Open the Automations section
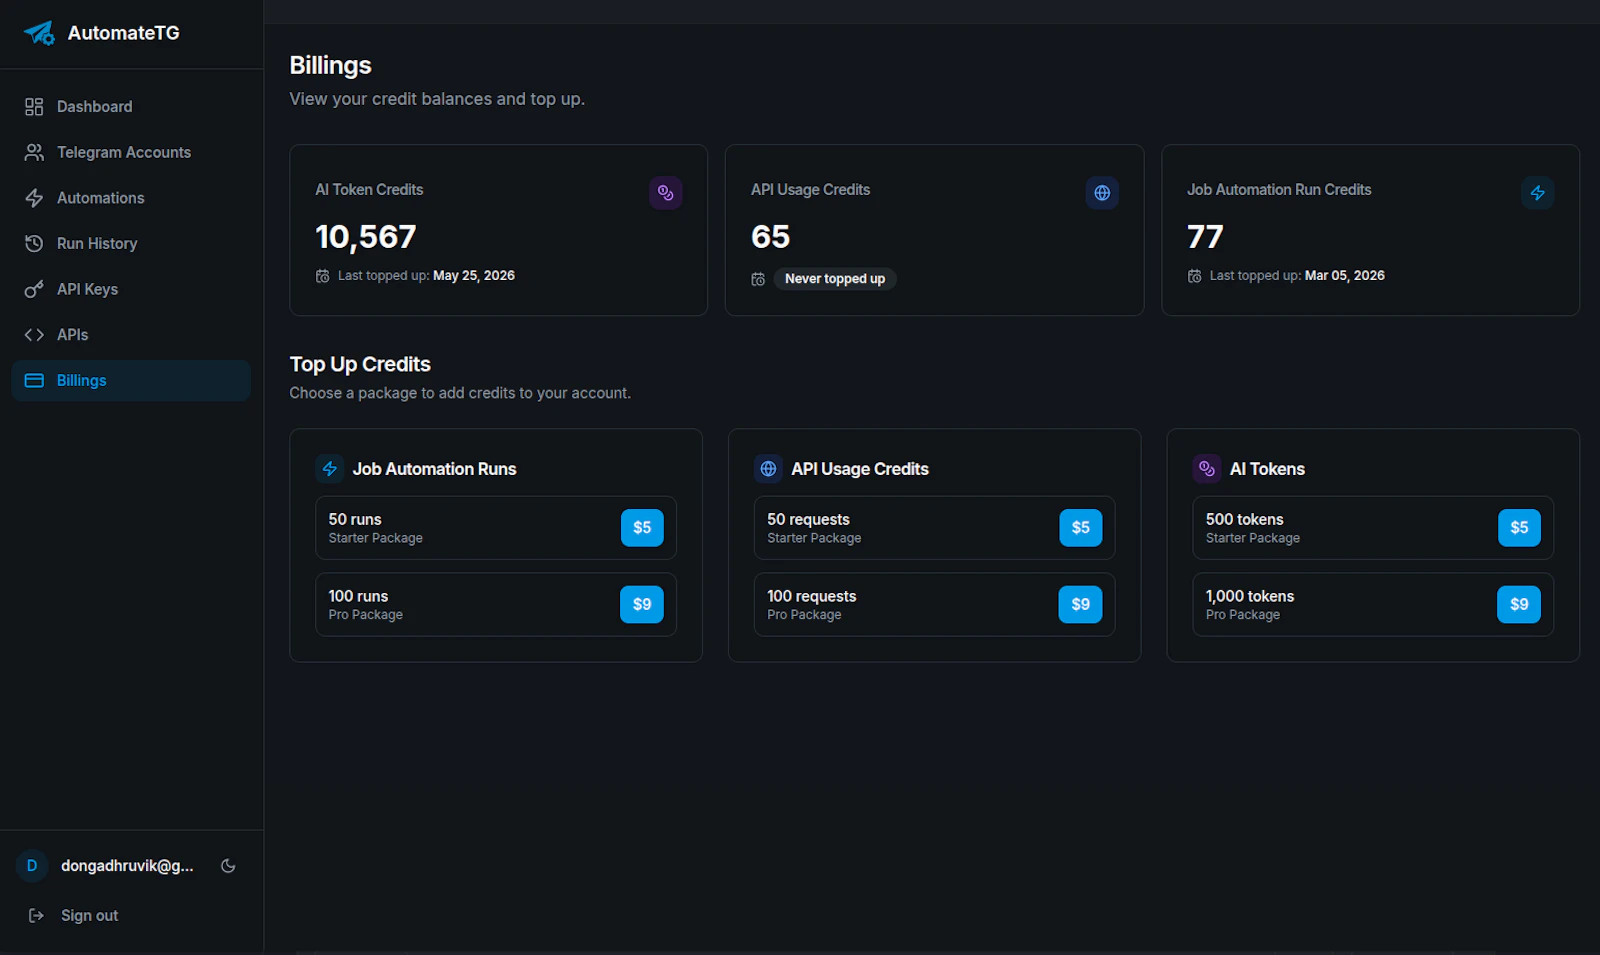1600x955 pixels. click(131, 198)
